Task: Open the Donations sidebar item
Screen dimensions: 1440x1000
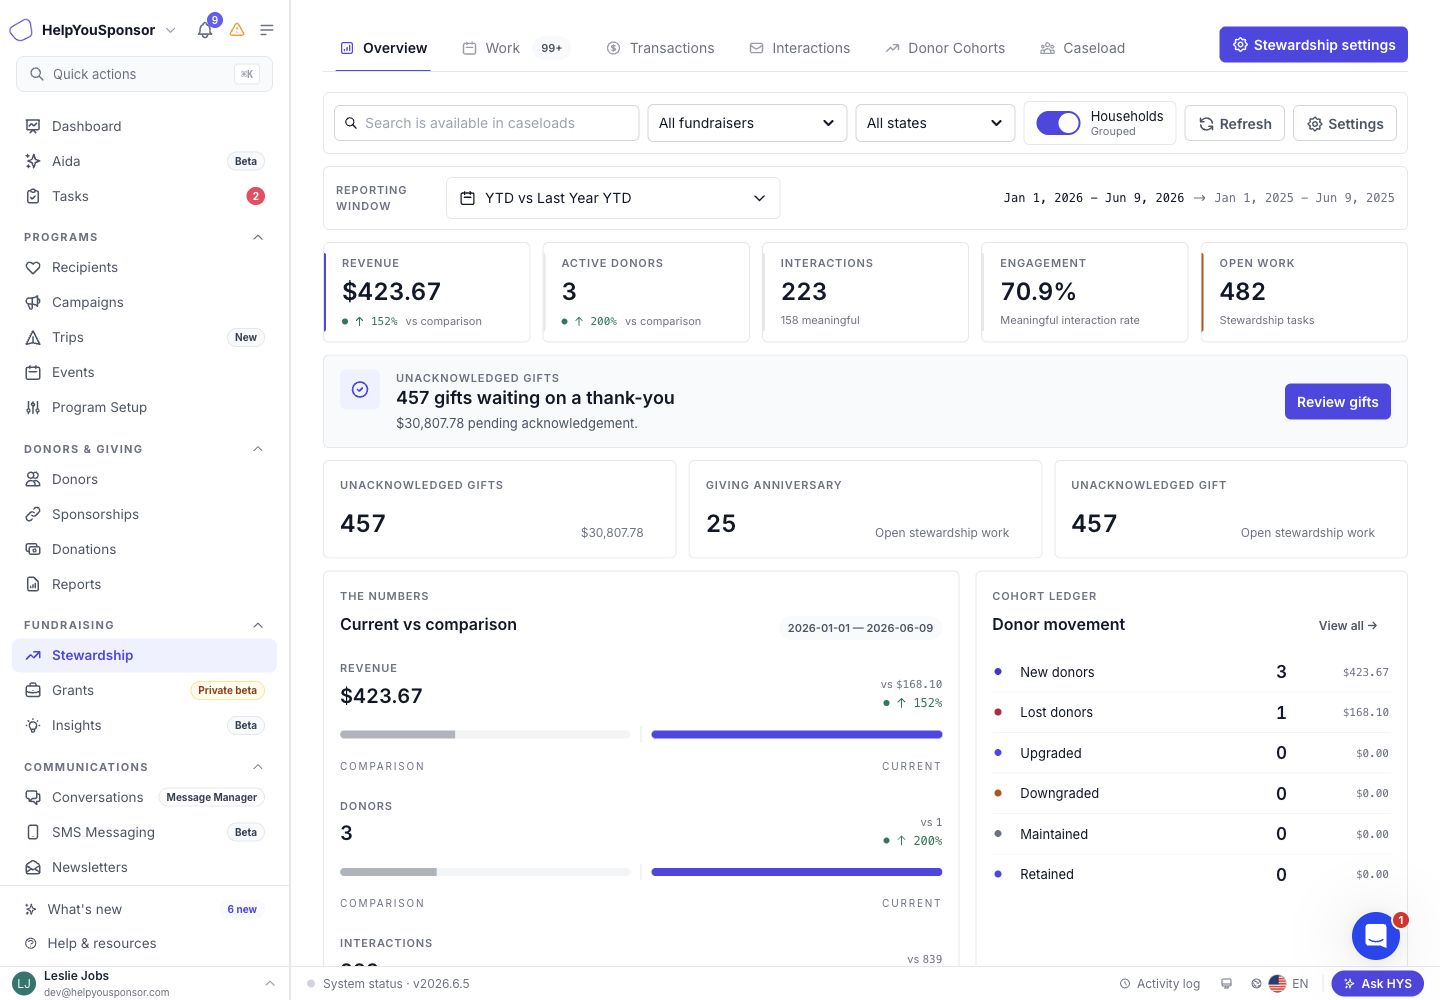Action: (x=144, y=549)
